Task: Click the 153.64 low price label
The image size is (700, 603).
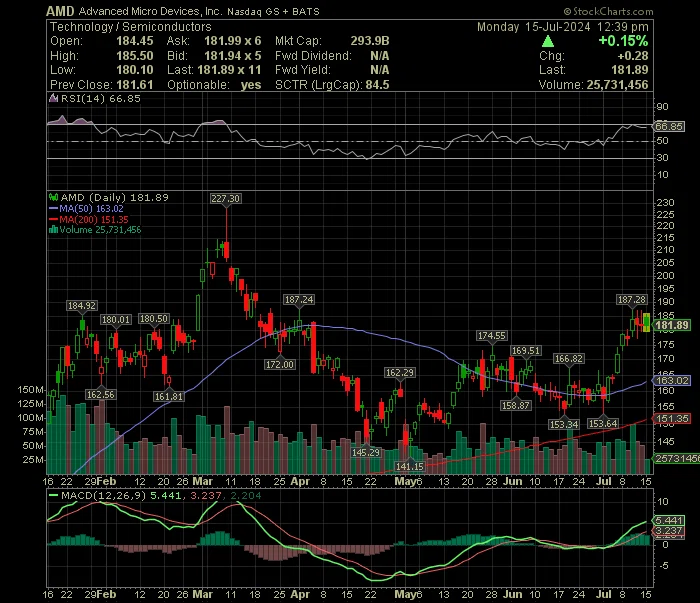Action: pyautogui.click(x=603, y=423)
